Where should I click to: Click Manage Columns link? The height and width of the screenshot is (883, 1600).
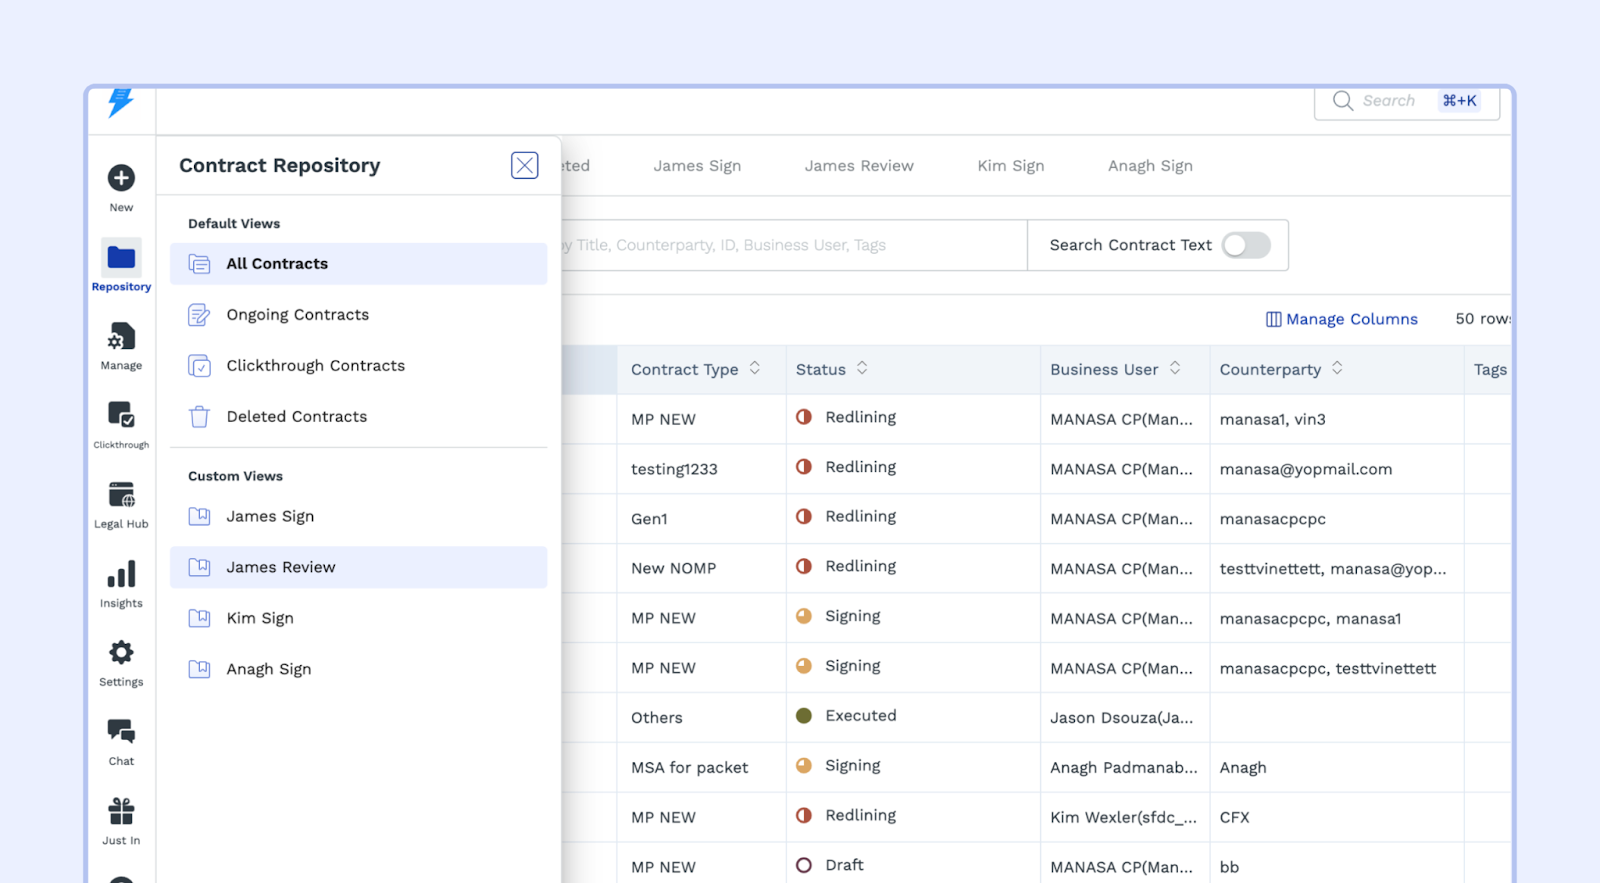coord(1341,319)
